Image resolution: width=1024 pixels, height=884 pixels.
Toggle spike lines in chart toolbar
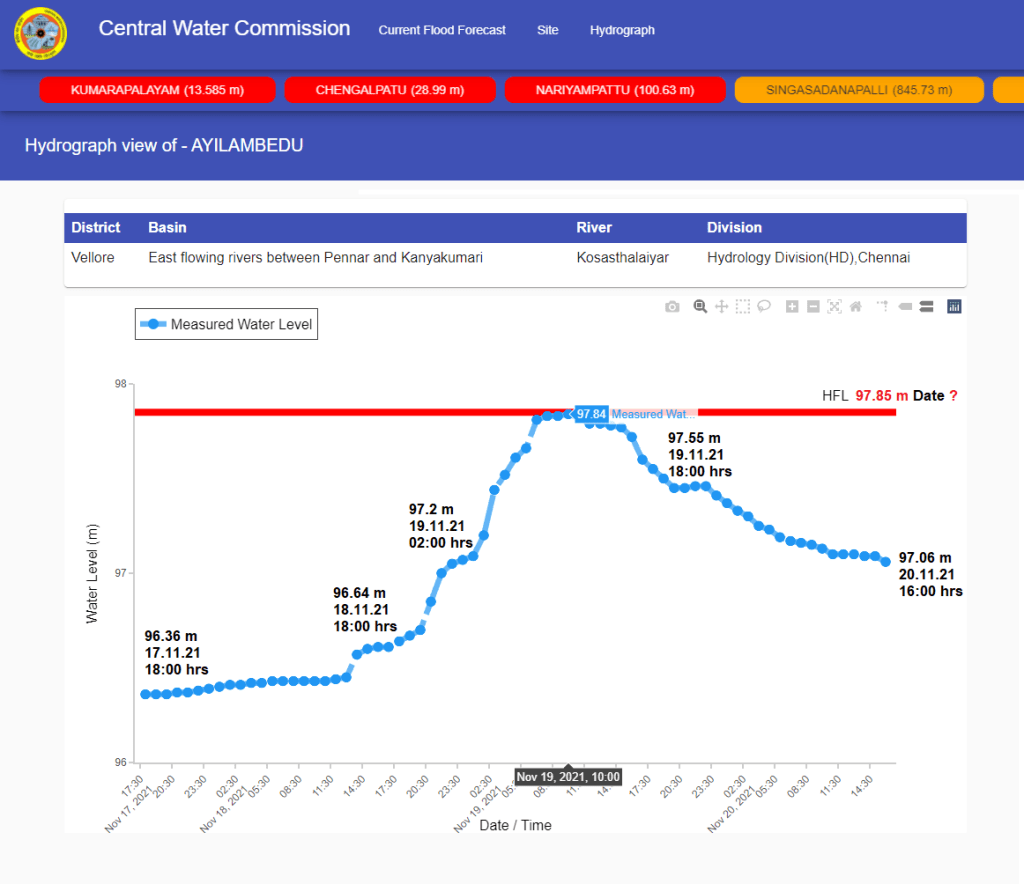coord(883,307)
